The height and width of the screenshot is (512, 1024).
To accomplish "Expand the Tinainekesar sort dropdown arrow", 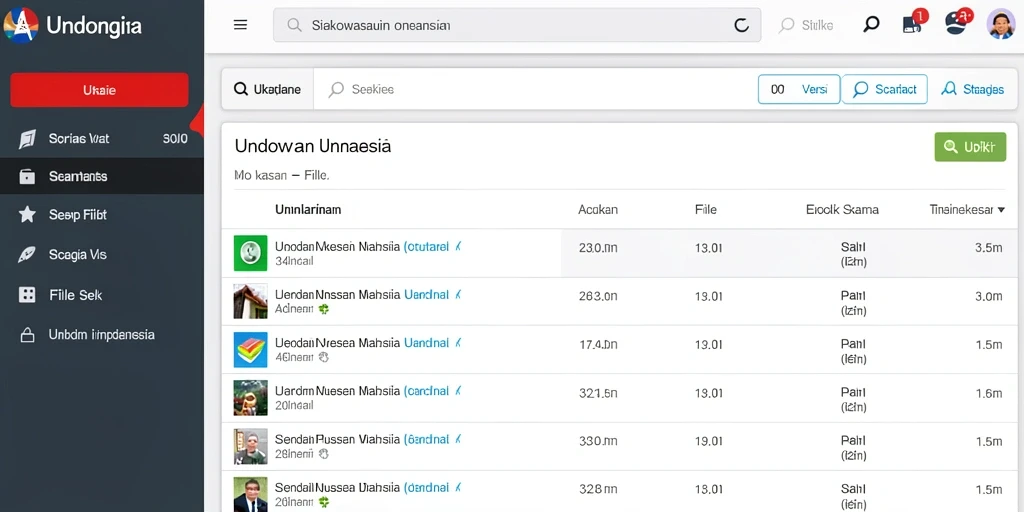I will [x=1002, y=210].
